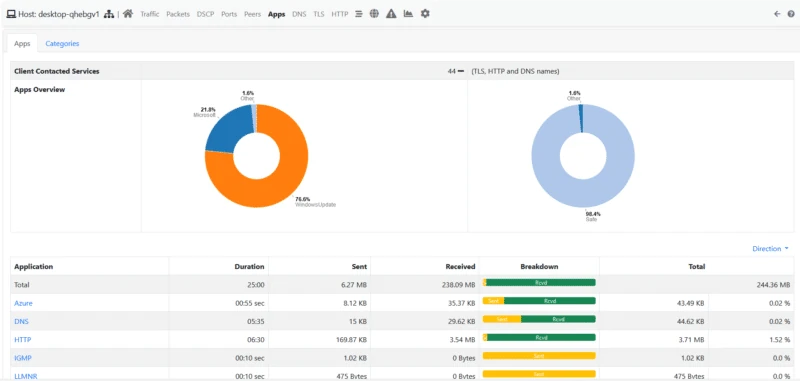Click the laptop host icon

coord(11,14)
